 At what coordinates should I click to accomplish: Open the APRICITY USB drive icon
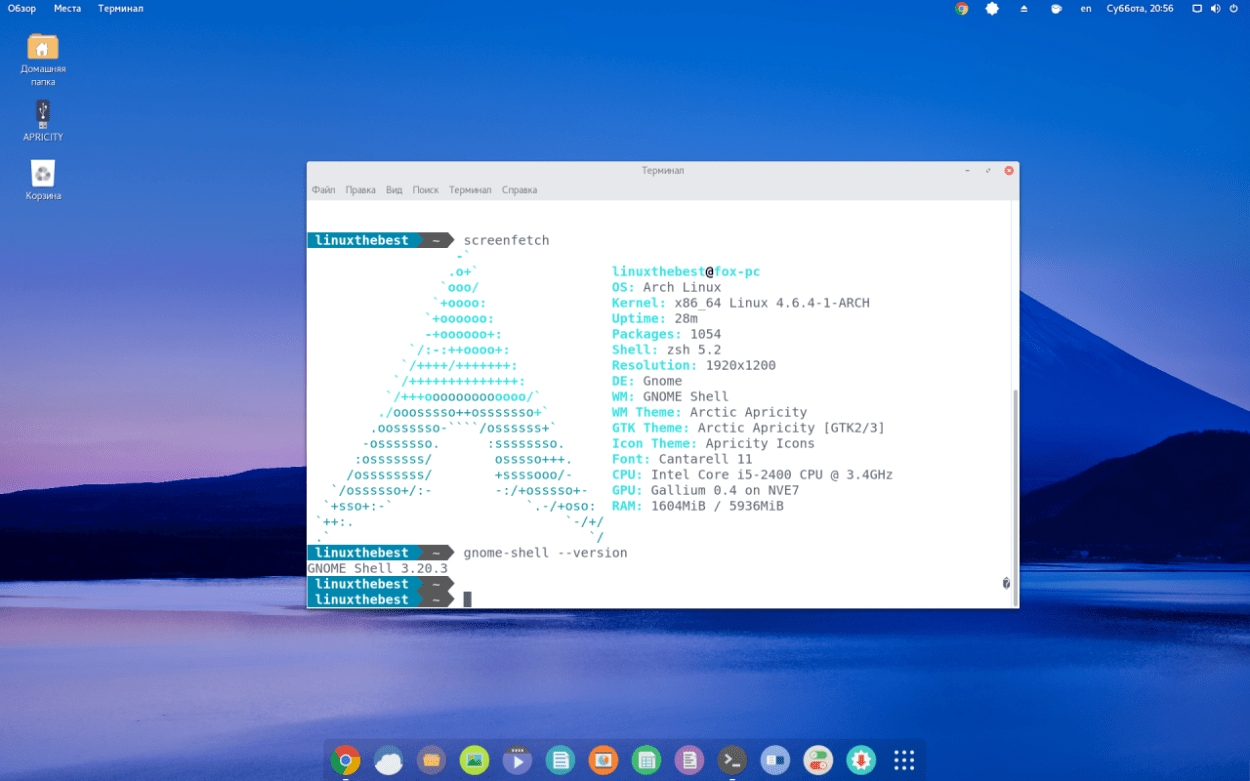[x=43, y=114]
